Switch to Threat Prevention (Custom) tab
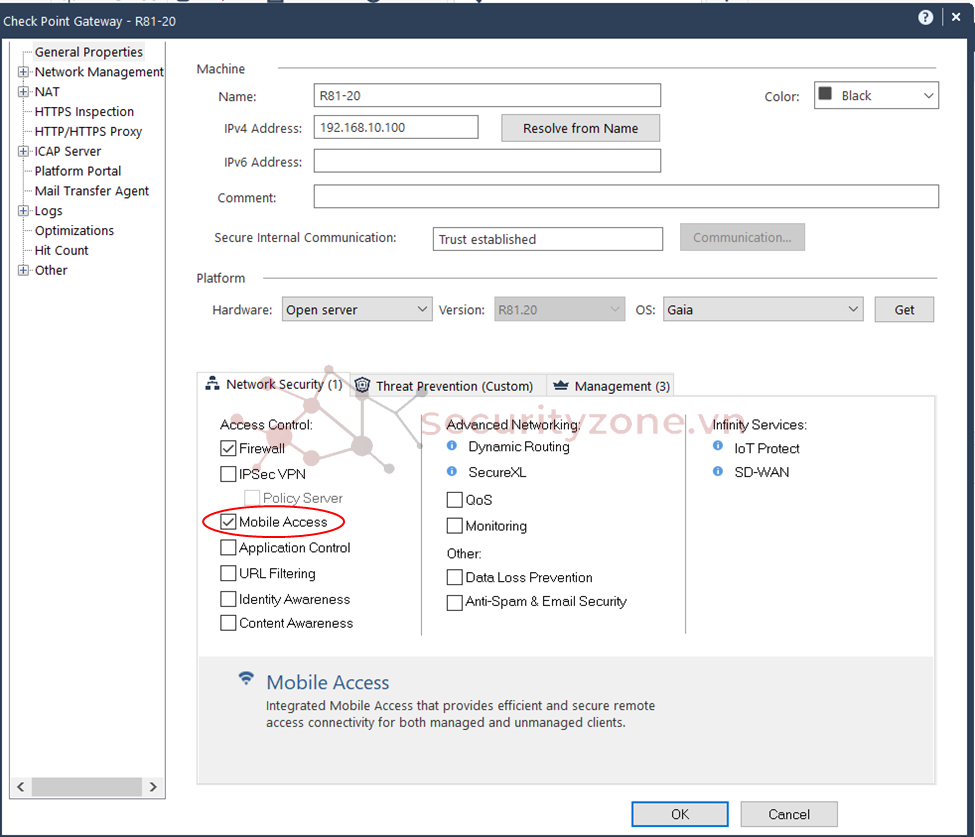 [x=447, y=386]
